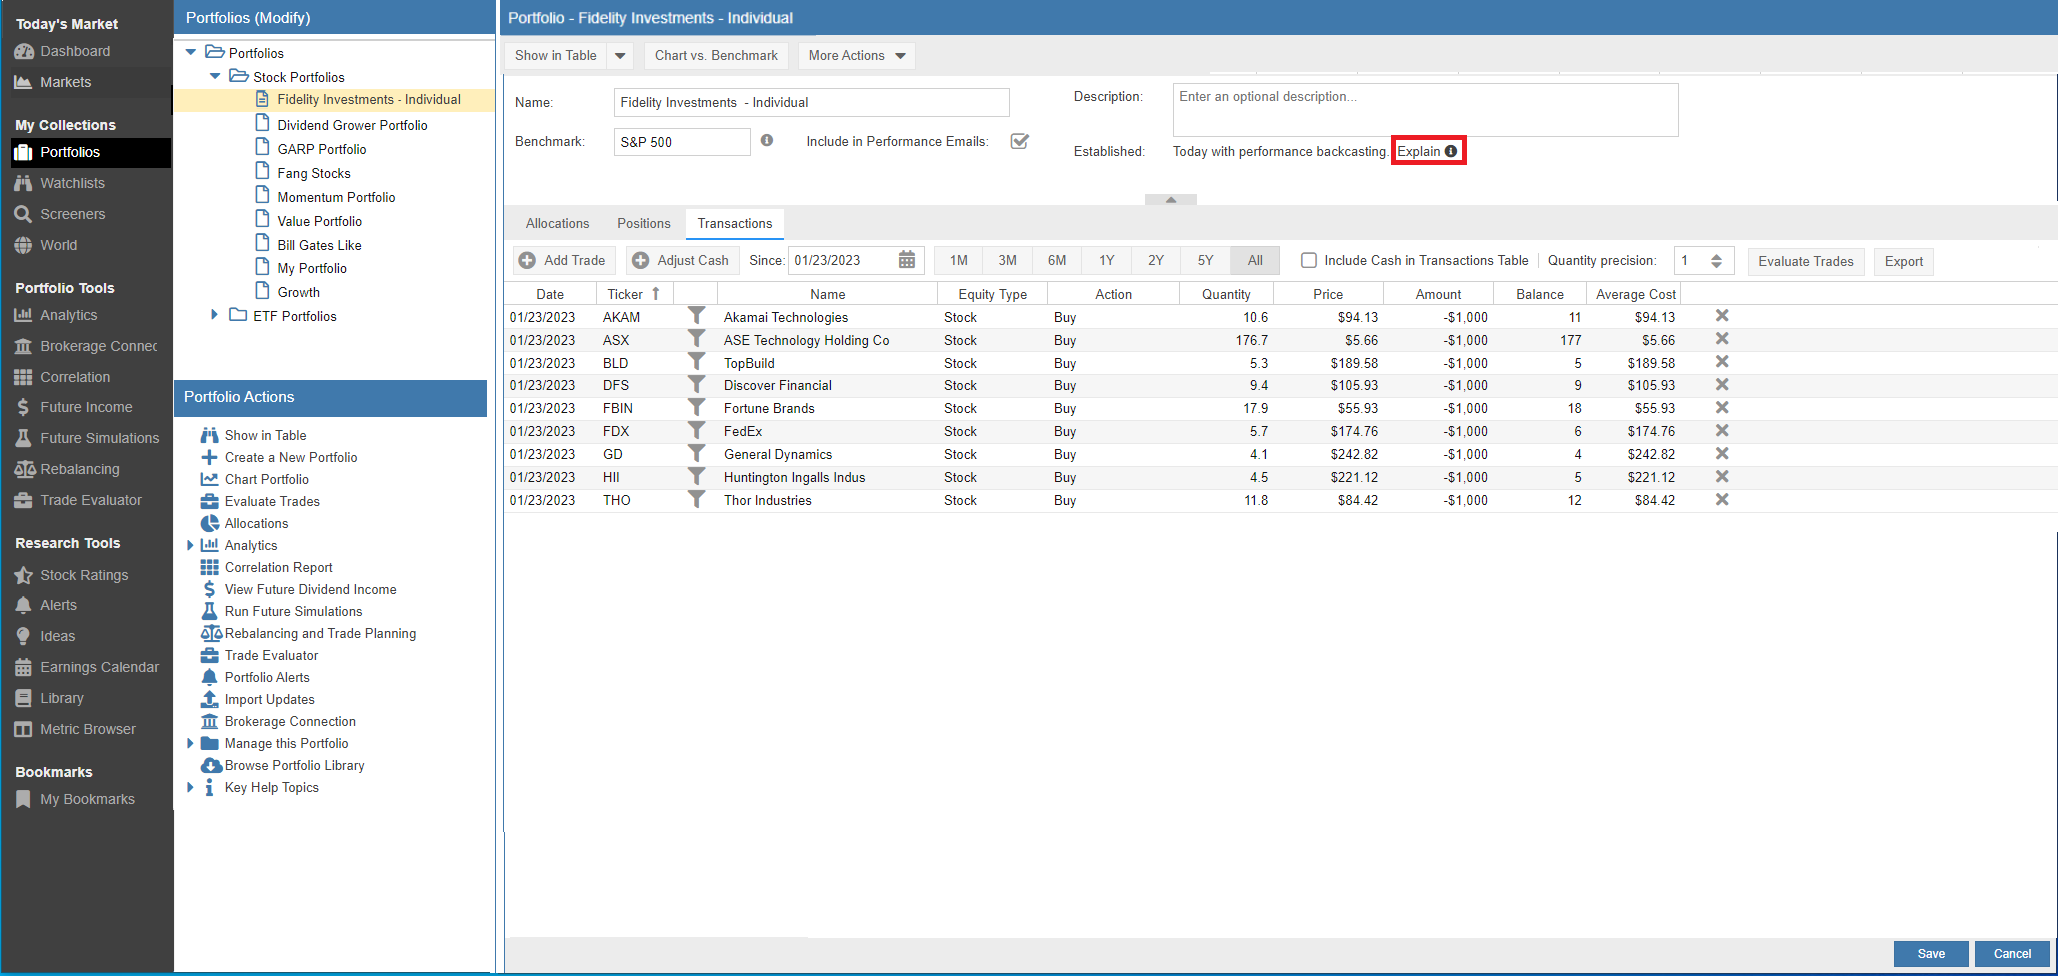2058x976 pixels.
Task: Select the 1Y time range
Action: pyautogui.click(x=1106, y=260)
